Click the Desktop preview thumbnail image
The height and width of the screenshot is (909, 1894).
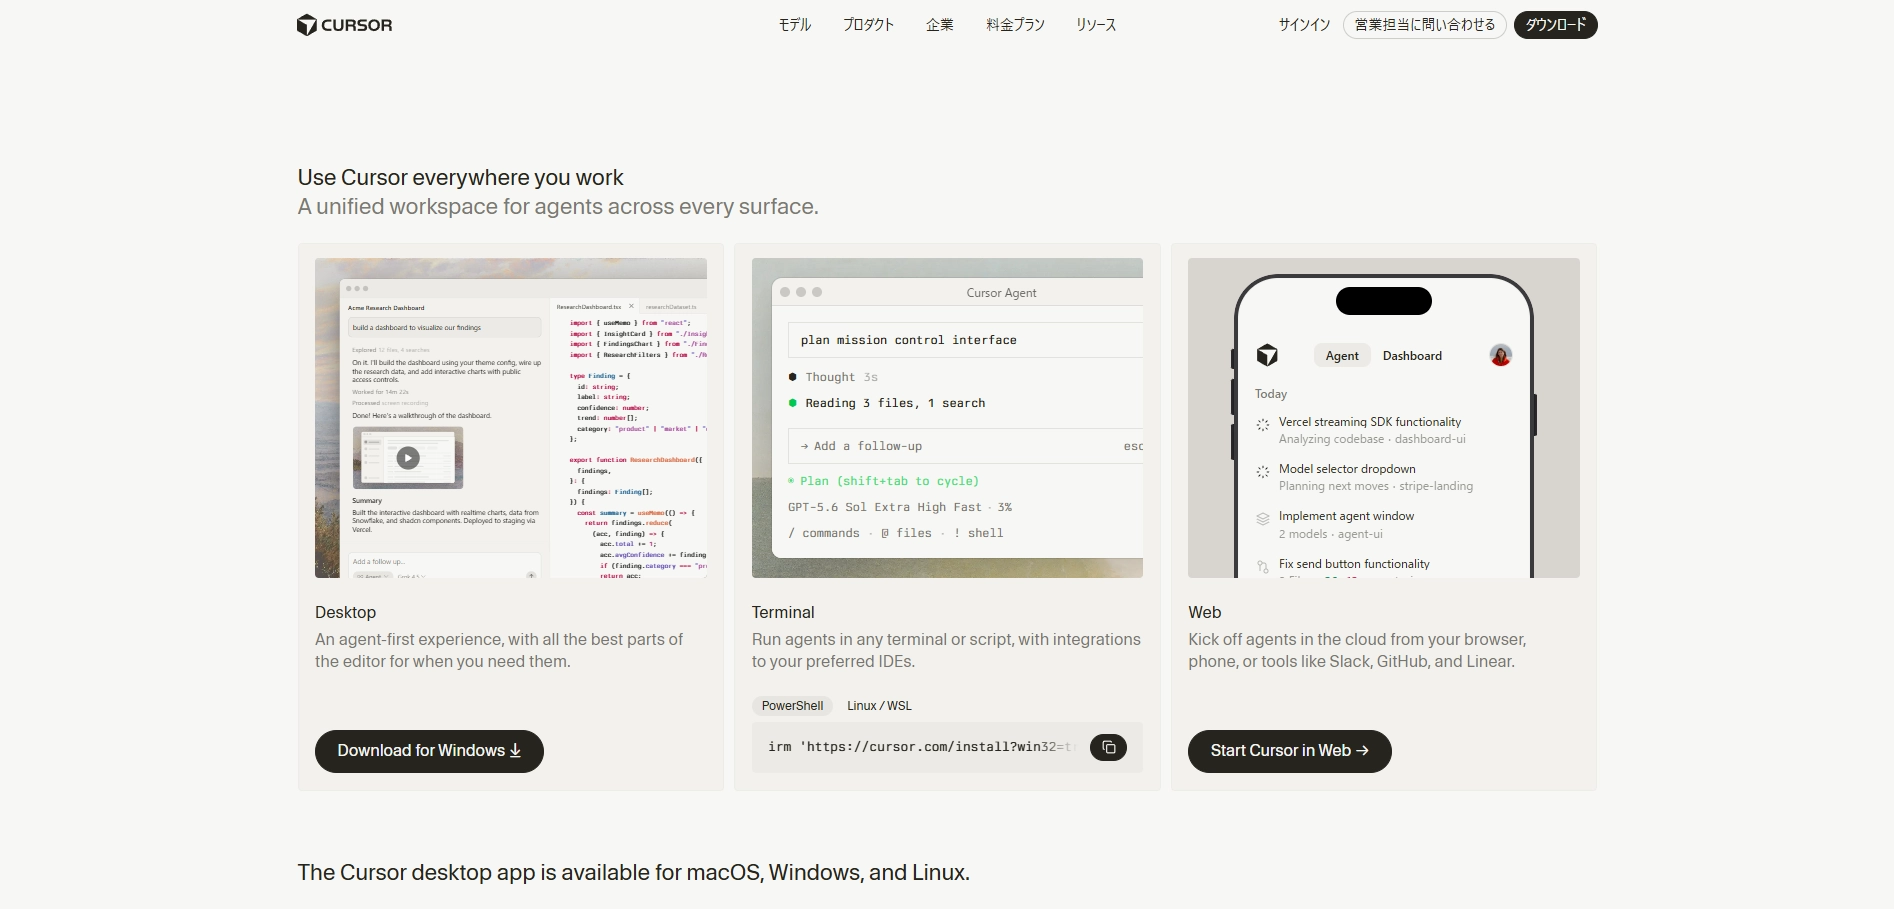(511, 418)
